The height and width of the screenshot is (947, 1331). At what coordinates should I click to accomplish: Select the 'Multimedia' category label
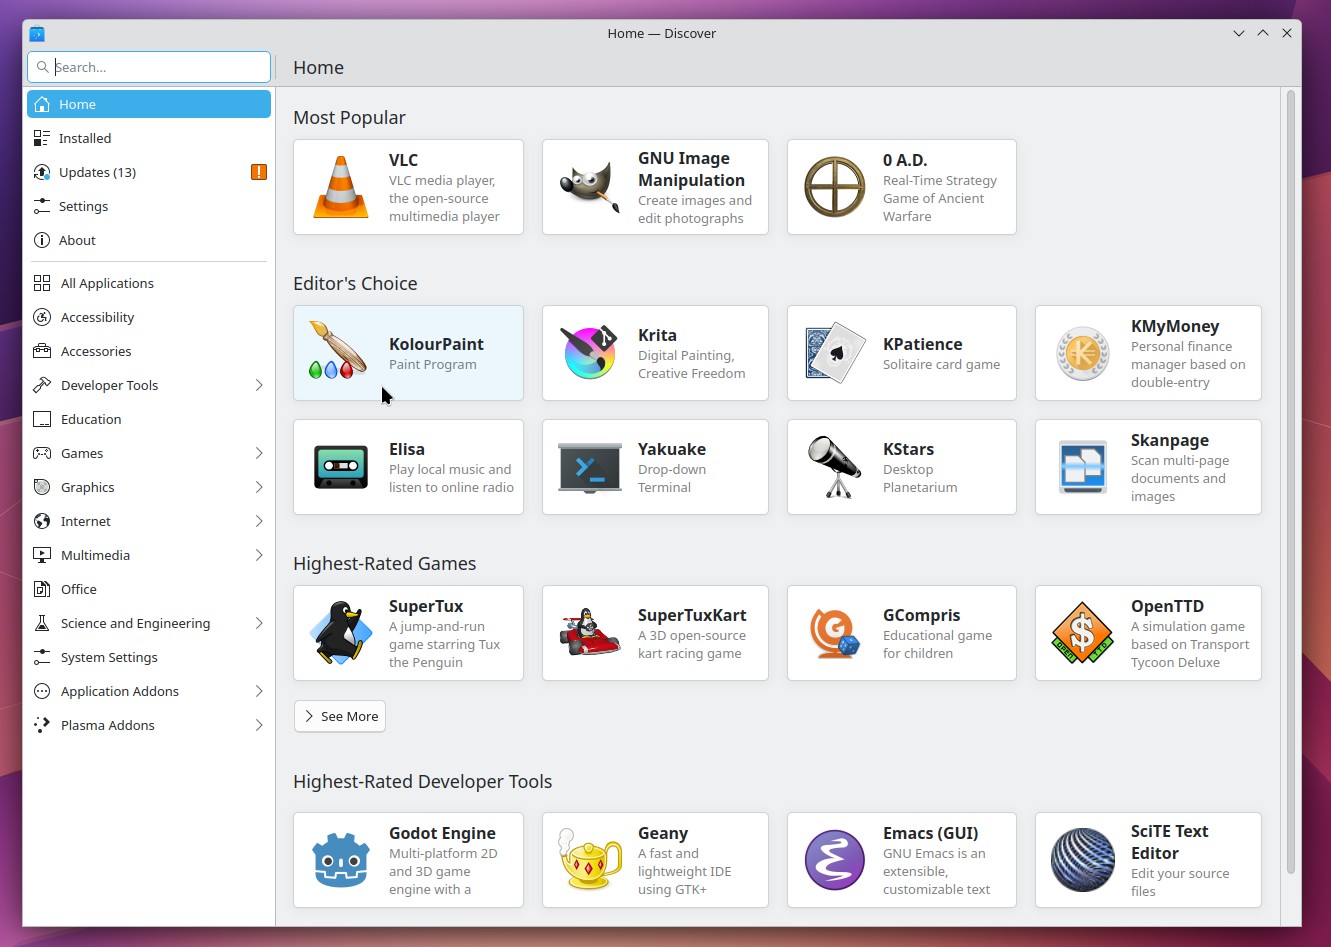(x=95, y=555)
